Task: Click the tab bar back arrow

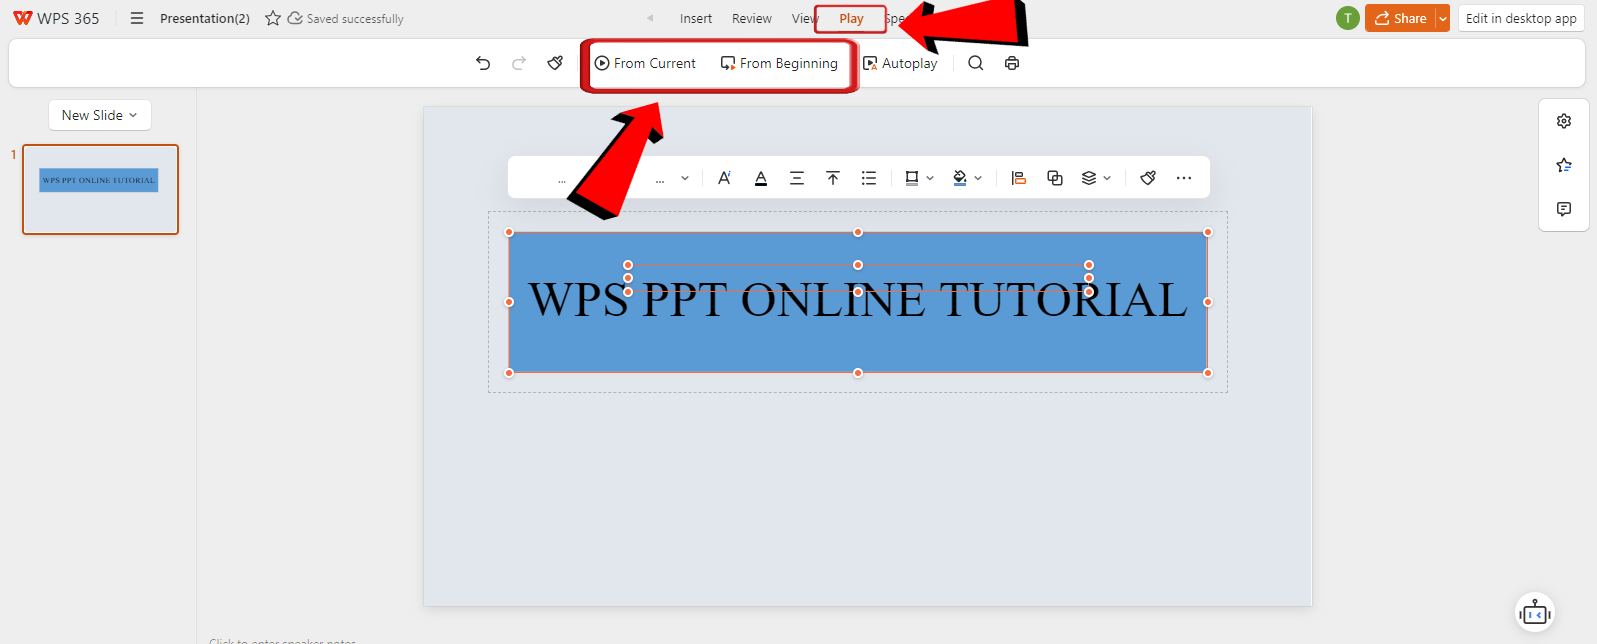Action: pos(650,18)
